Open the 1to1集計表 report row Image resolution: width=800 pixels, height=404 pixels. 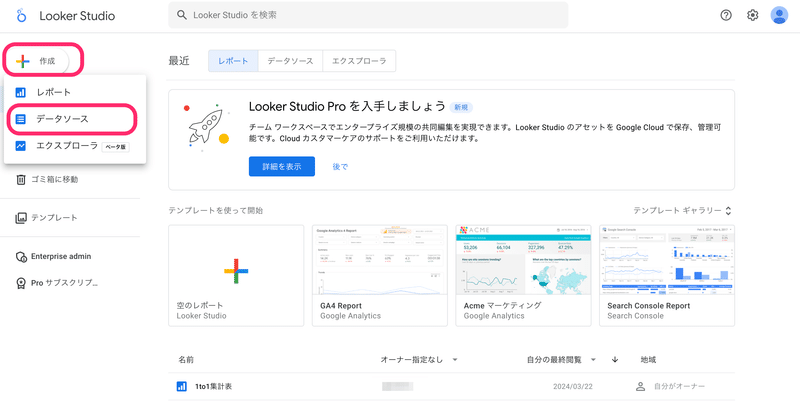coord(452,387)
